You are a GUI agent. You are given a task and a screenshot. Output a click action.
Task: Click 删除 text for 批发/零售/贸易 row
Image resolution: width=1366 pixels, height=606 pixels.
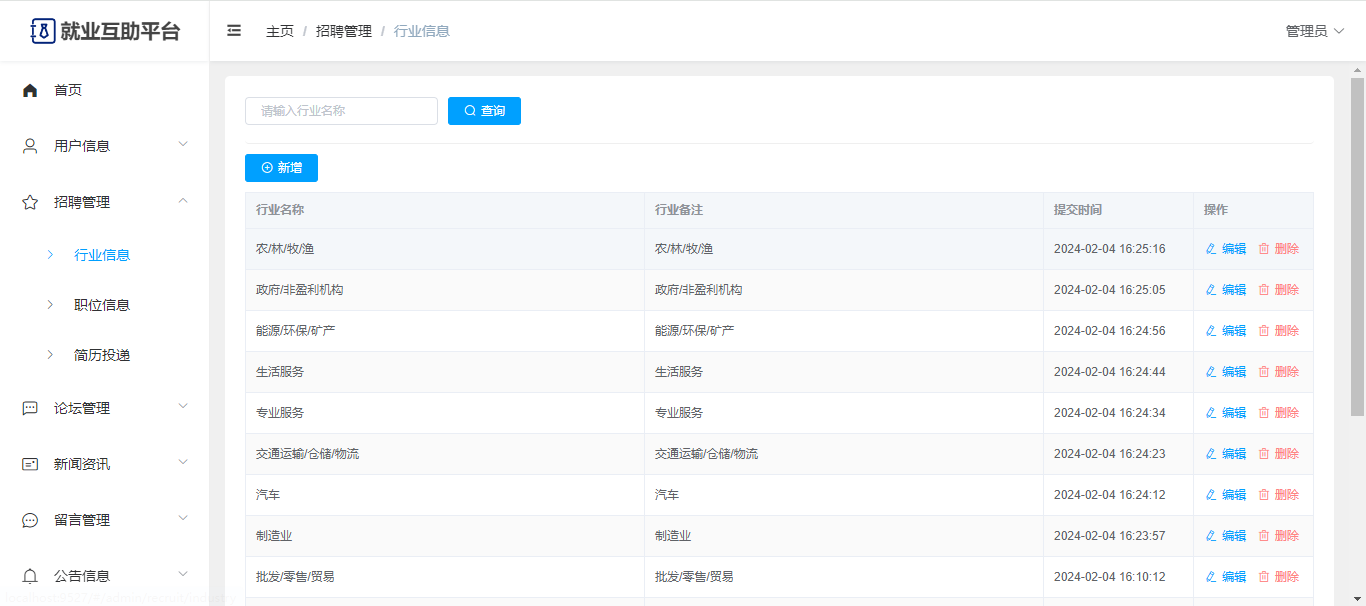(1287, 577)
